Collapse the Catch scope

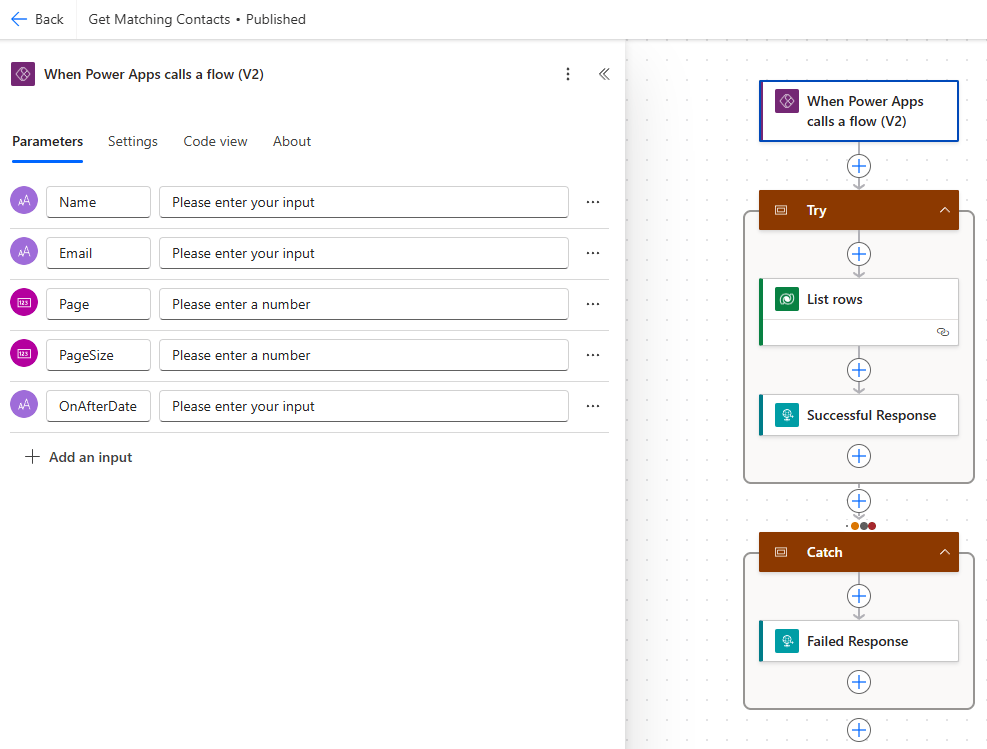point(943,552)
